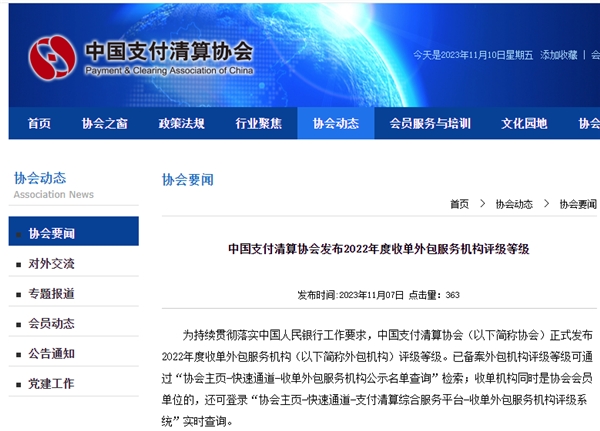Click the Payment & Clearing Association of China text
Viewport: 600px width, 431px height.
point(169,71)
